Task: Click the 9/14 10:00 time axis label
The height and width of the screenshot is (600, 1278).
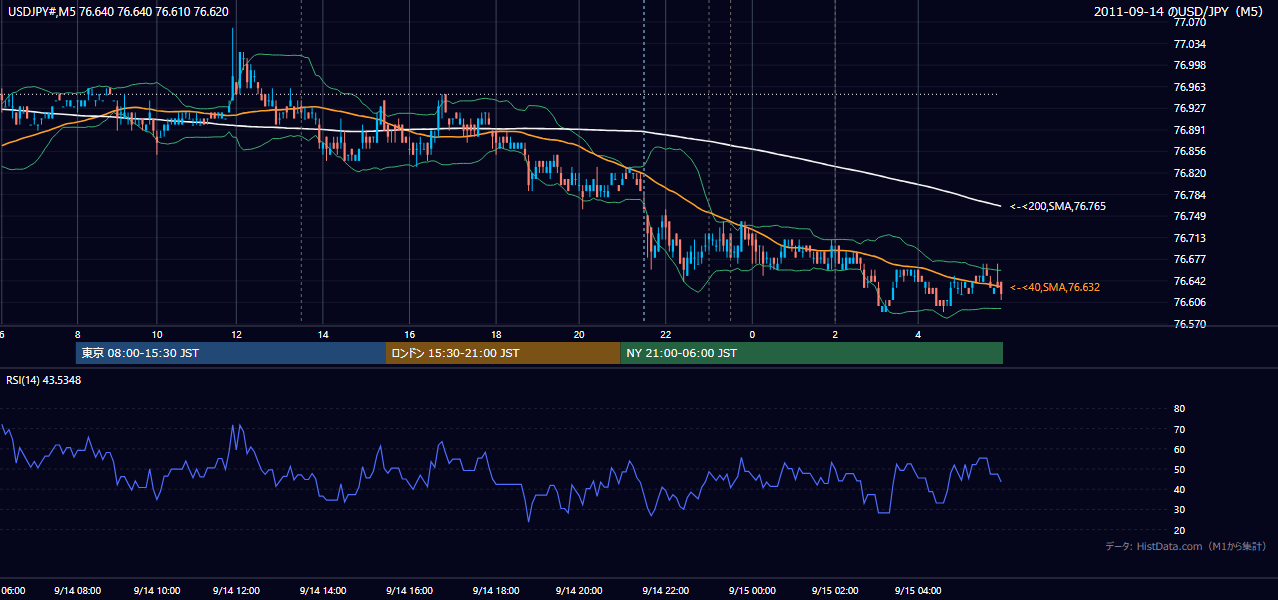Action: [155, 590]
